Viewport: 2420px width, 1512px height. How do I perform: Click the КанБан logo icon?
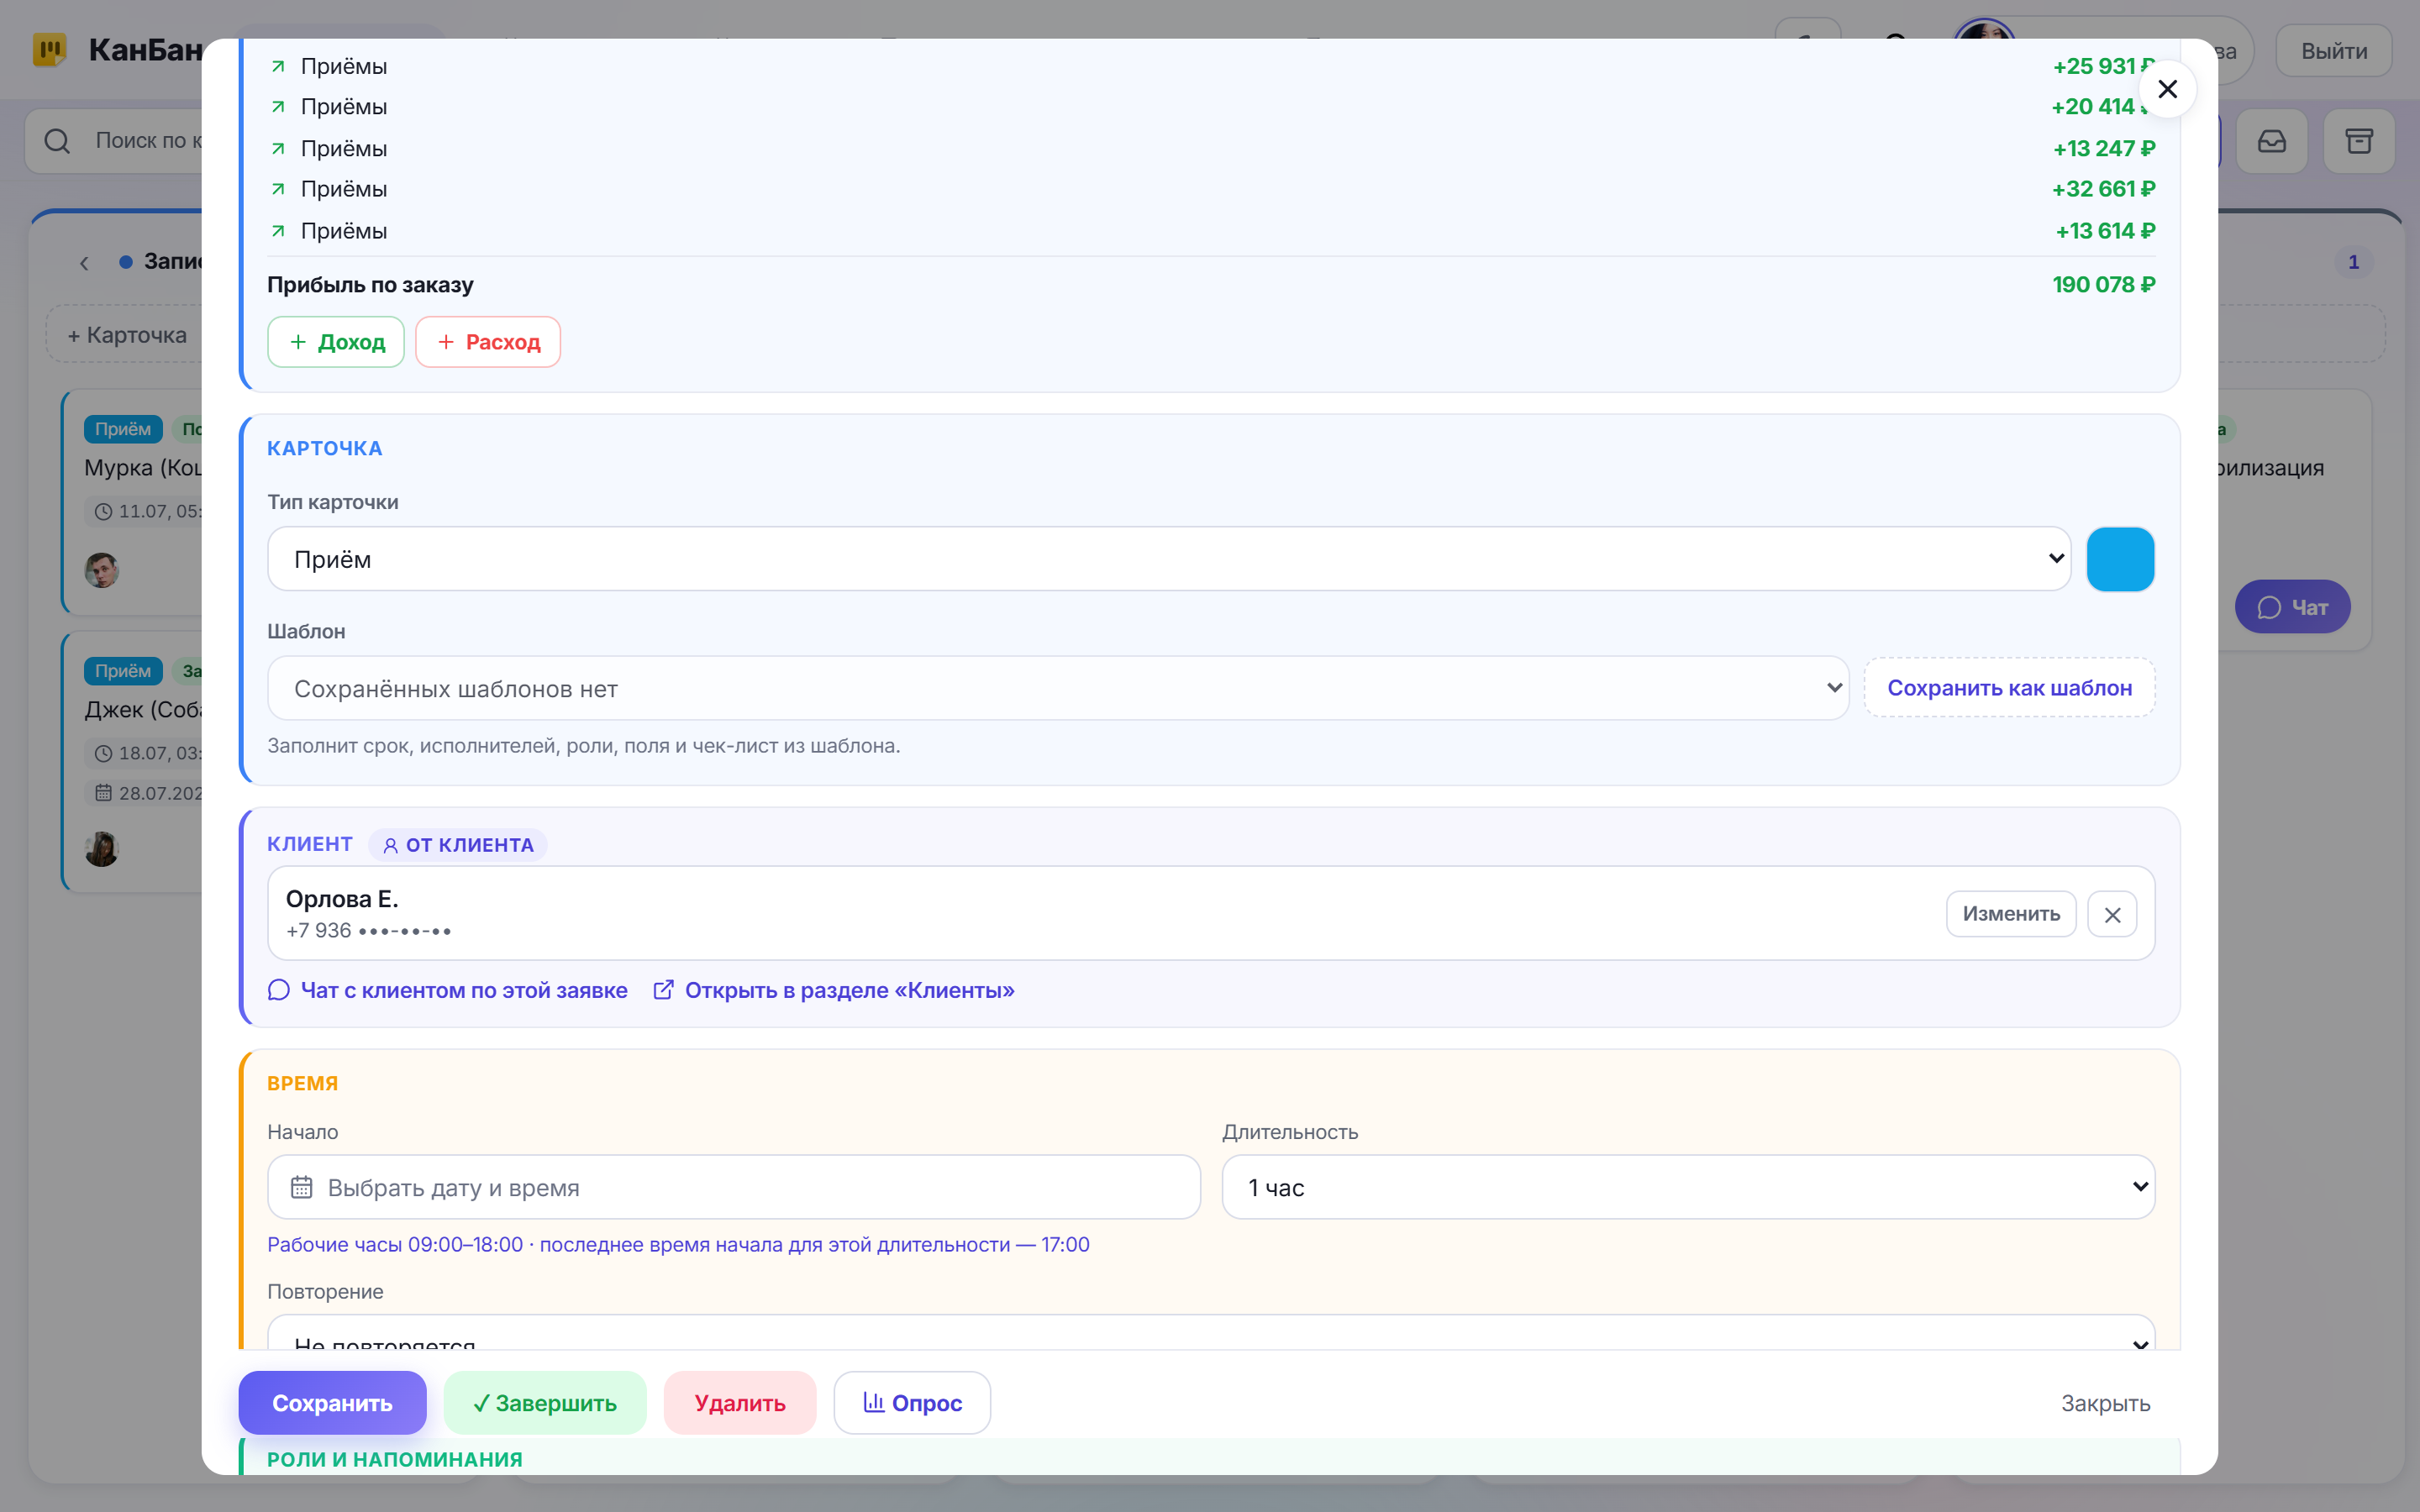click(x=49, y=49)
